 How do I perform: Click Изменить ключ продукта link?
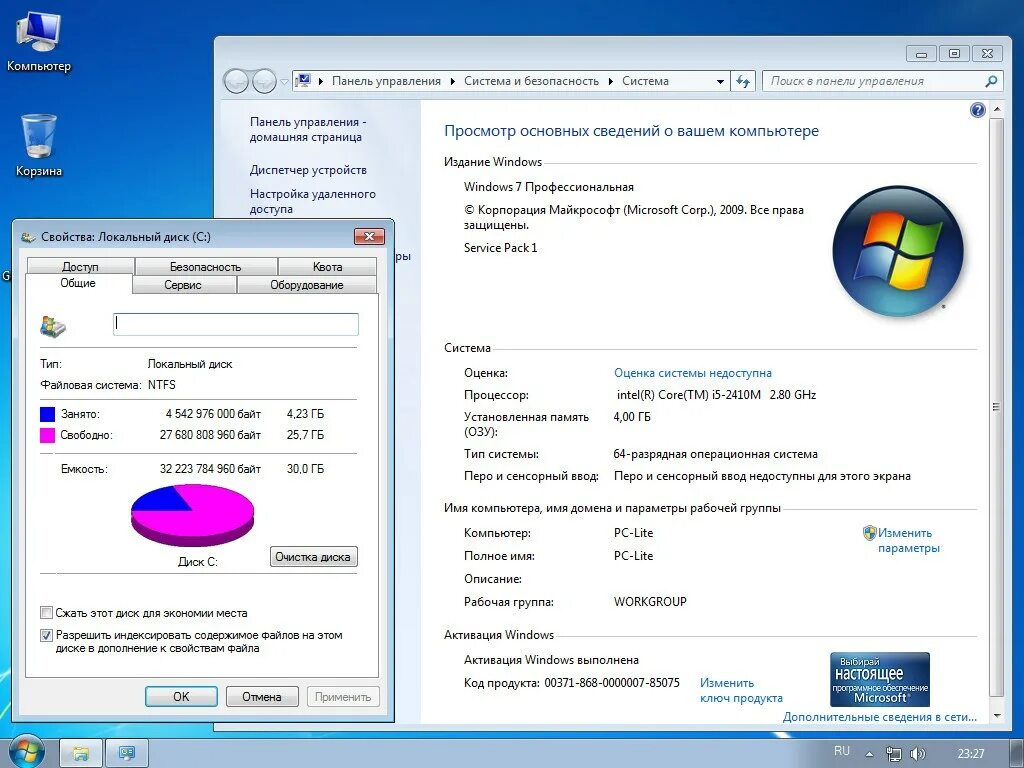741,690
